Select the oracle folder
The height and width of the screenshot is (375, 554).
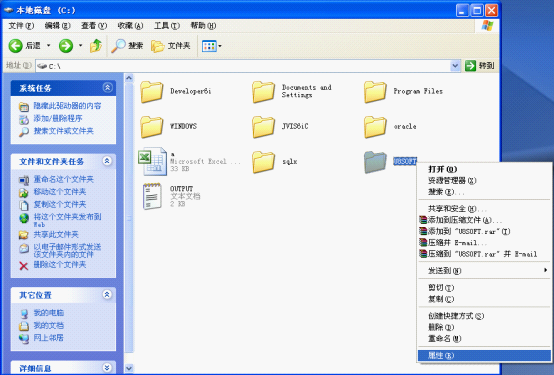(390, 127)
